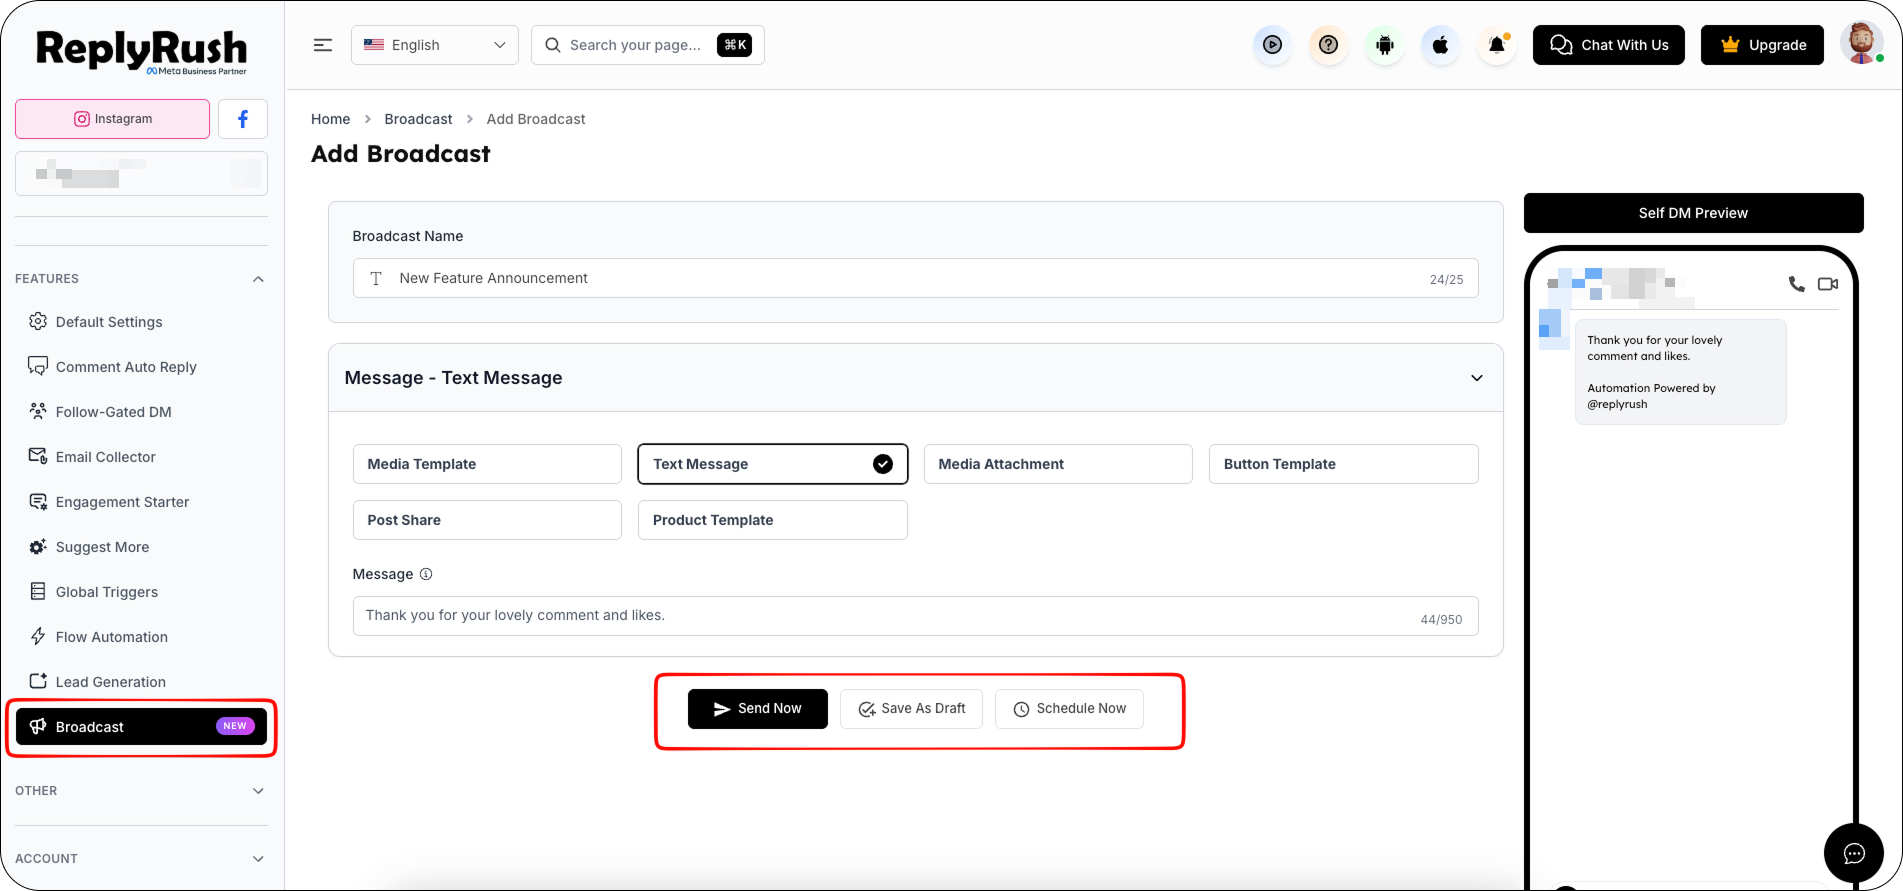Open Engagement Starter
The width and height of the screenshot is (1903, 891).
tap(141, 502)
